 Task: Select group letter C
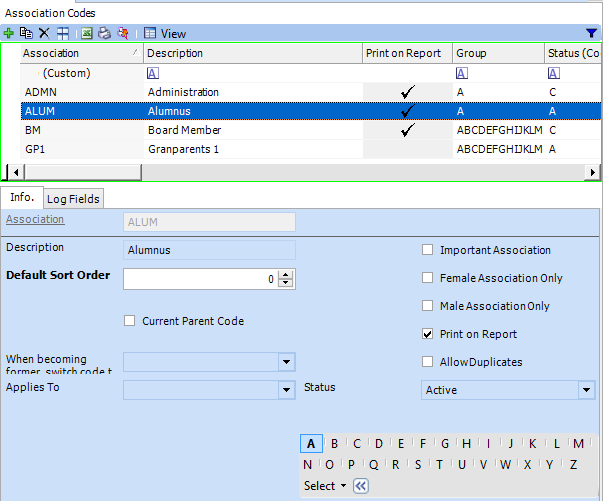point(357,444)
